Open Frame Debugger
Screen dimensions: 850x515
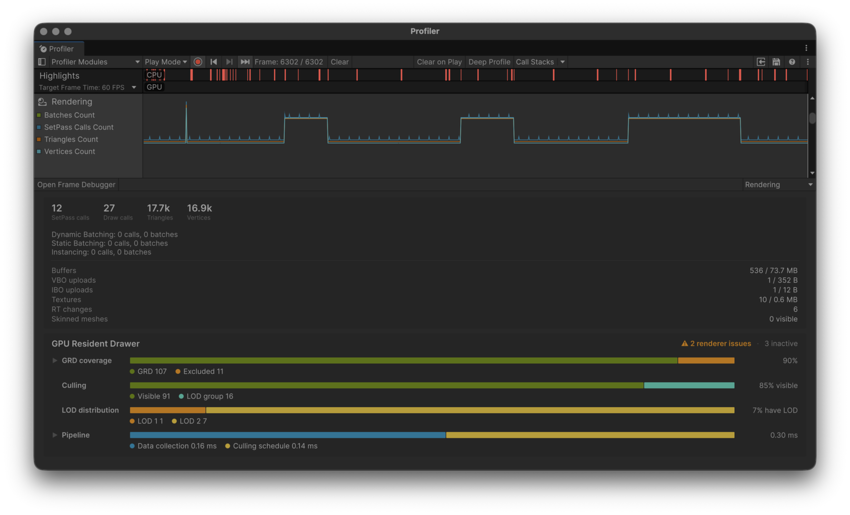[x=76, y=185]
